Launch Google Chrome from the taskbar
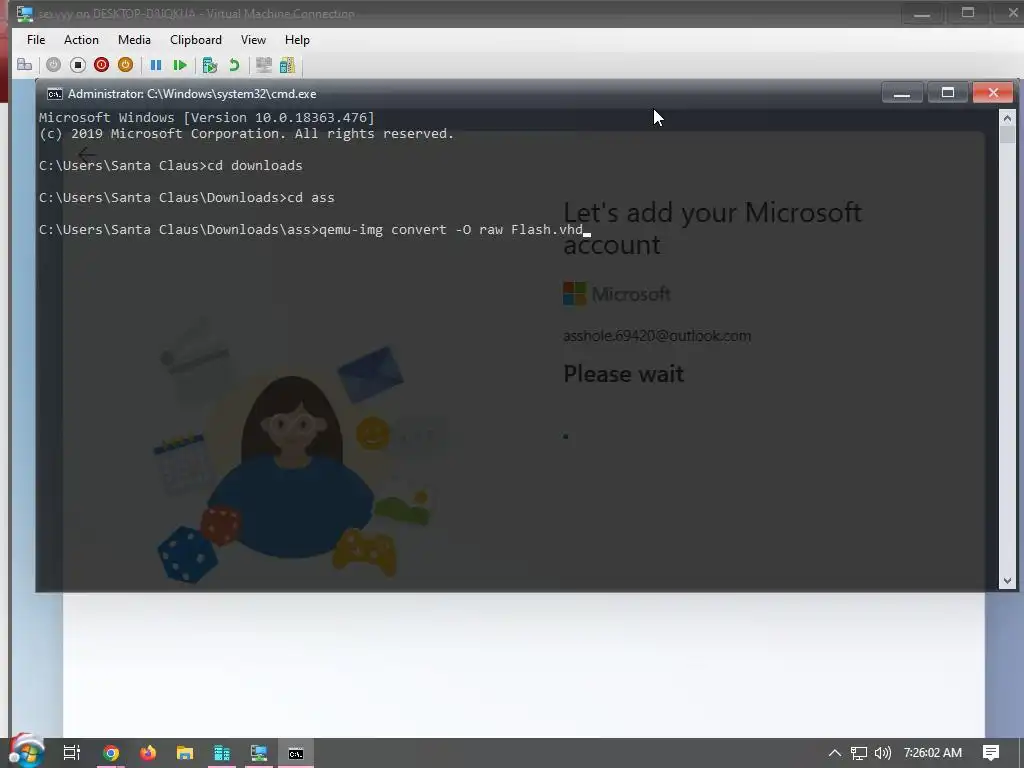This screenshot has height=768, width=1024. pyautogui.click(x=110, y=753)
